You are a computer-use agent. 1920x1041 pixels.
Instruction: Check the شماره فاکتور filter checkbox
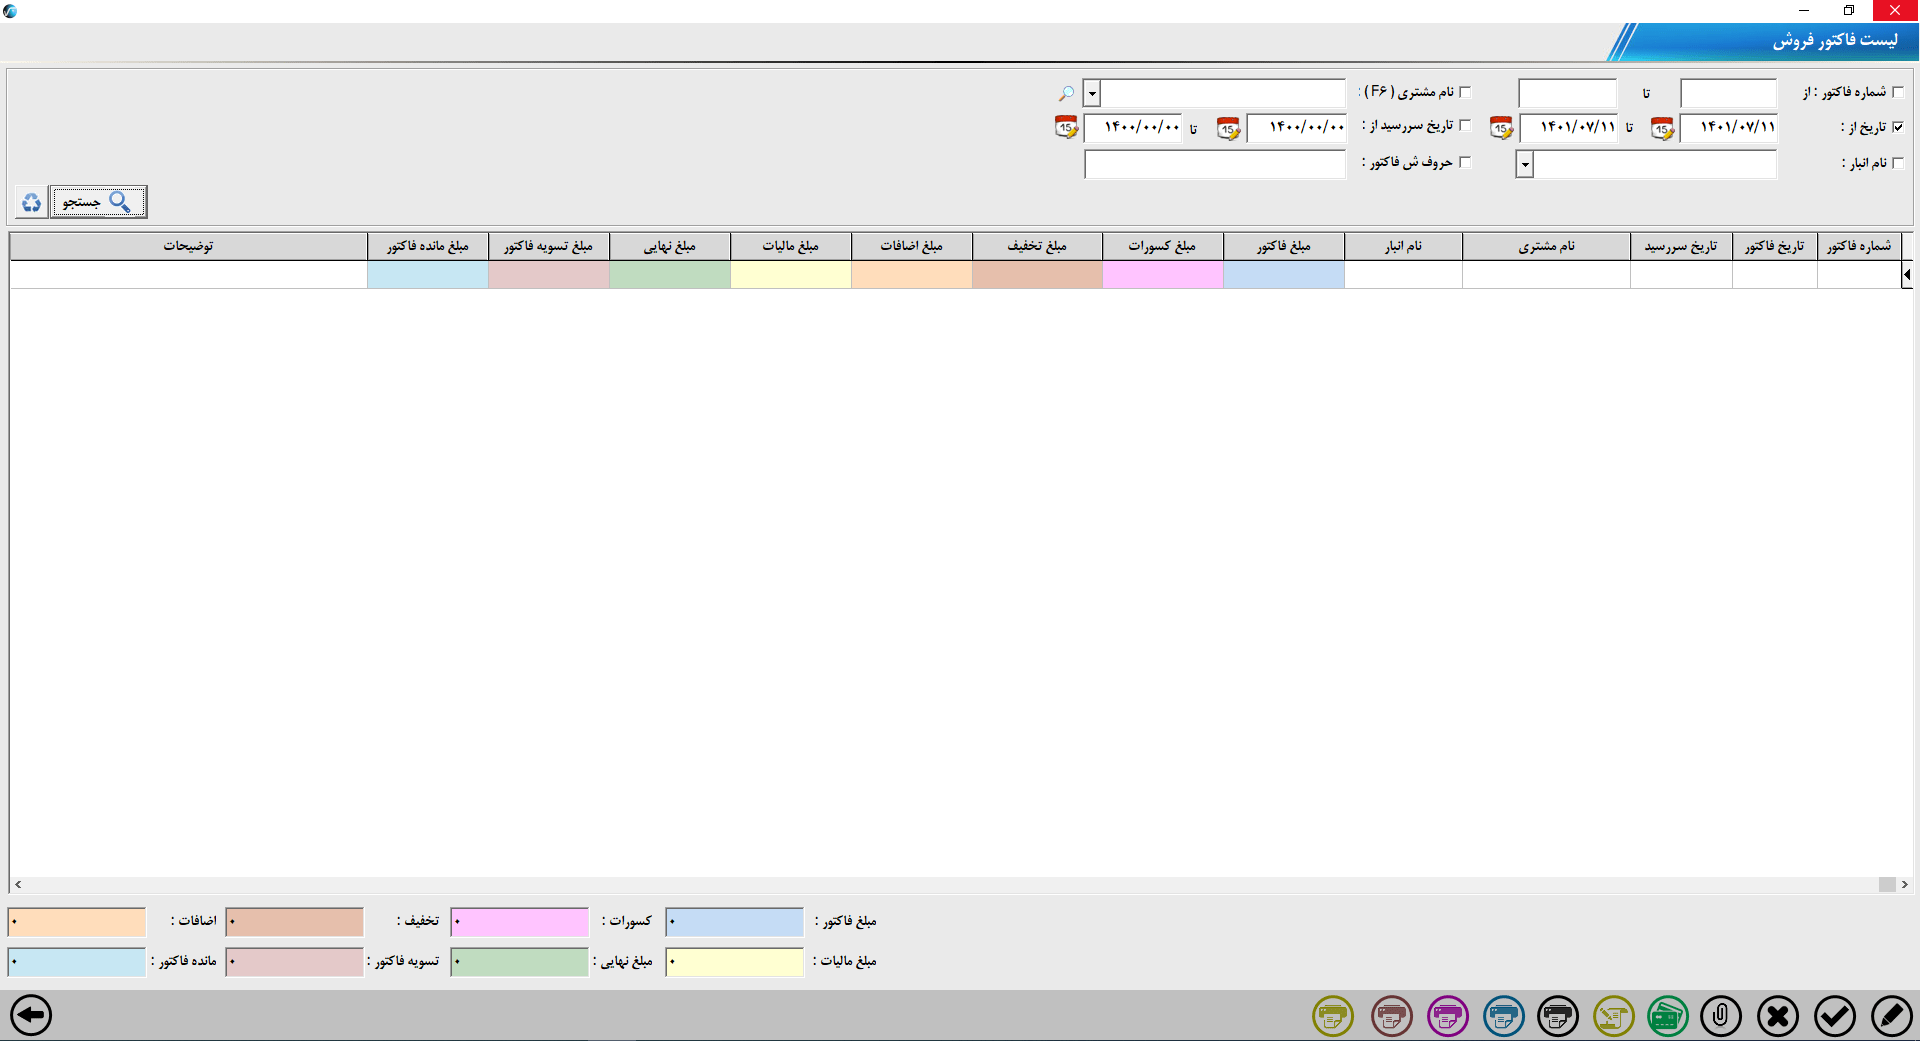tap(1899, 91)
